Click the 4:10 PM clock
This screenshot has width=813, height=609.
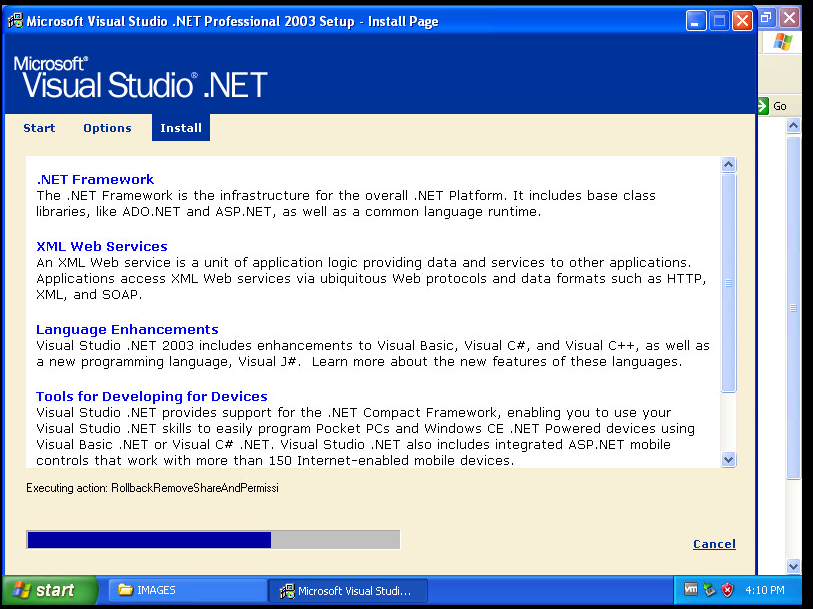pos(765,590)
